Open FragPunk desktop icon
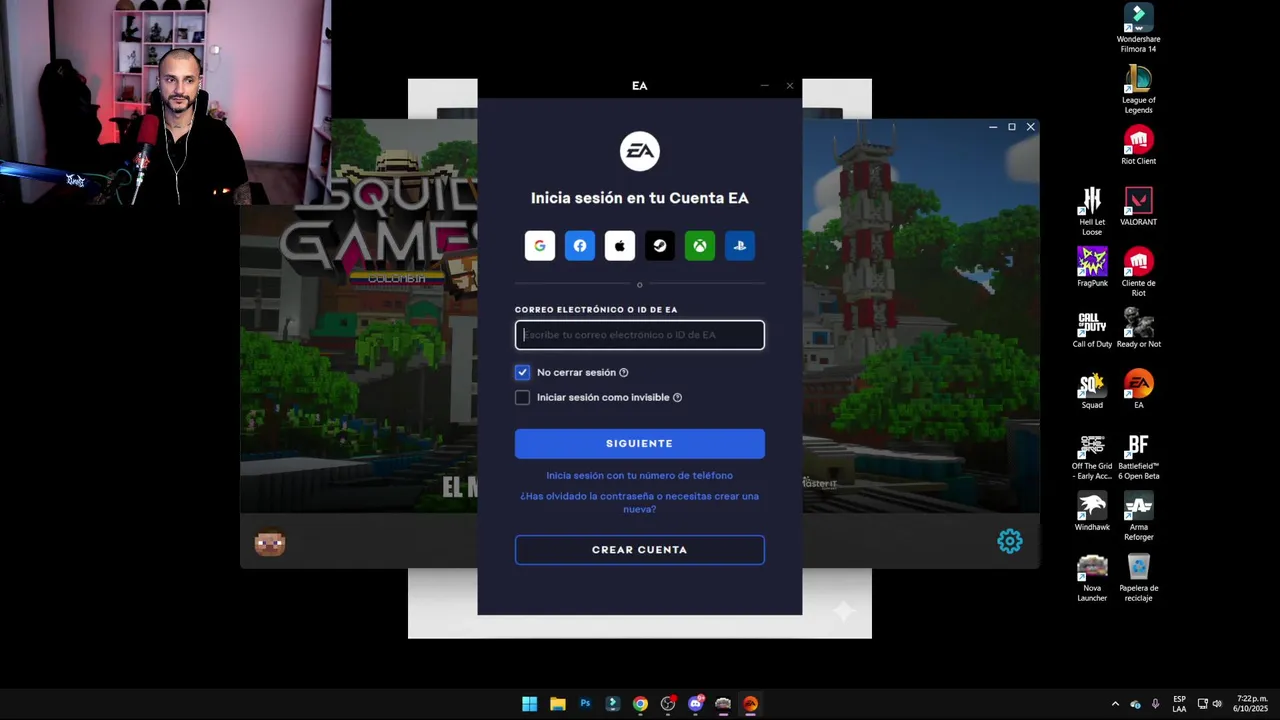Image resolution: width=1280 pixels, height=720 pixels. tap(1092, 267)
